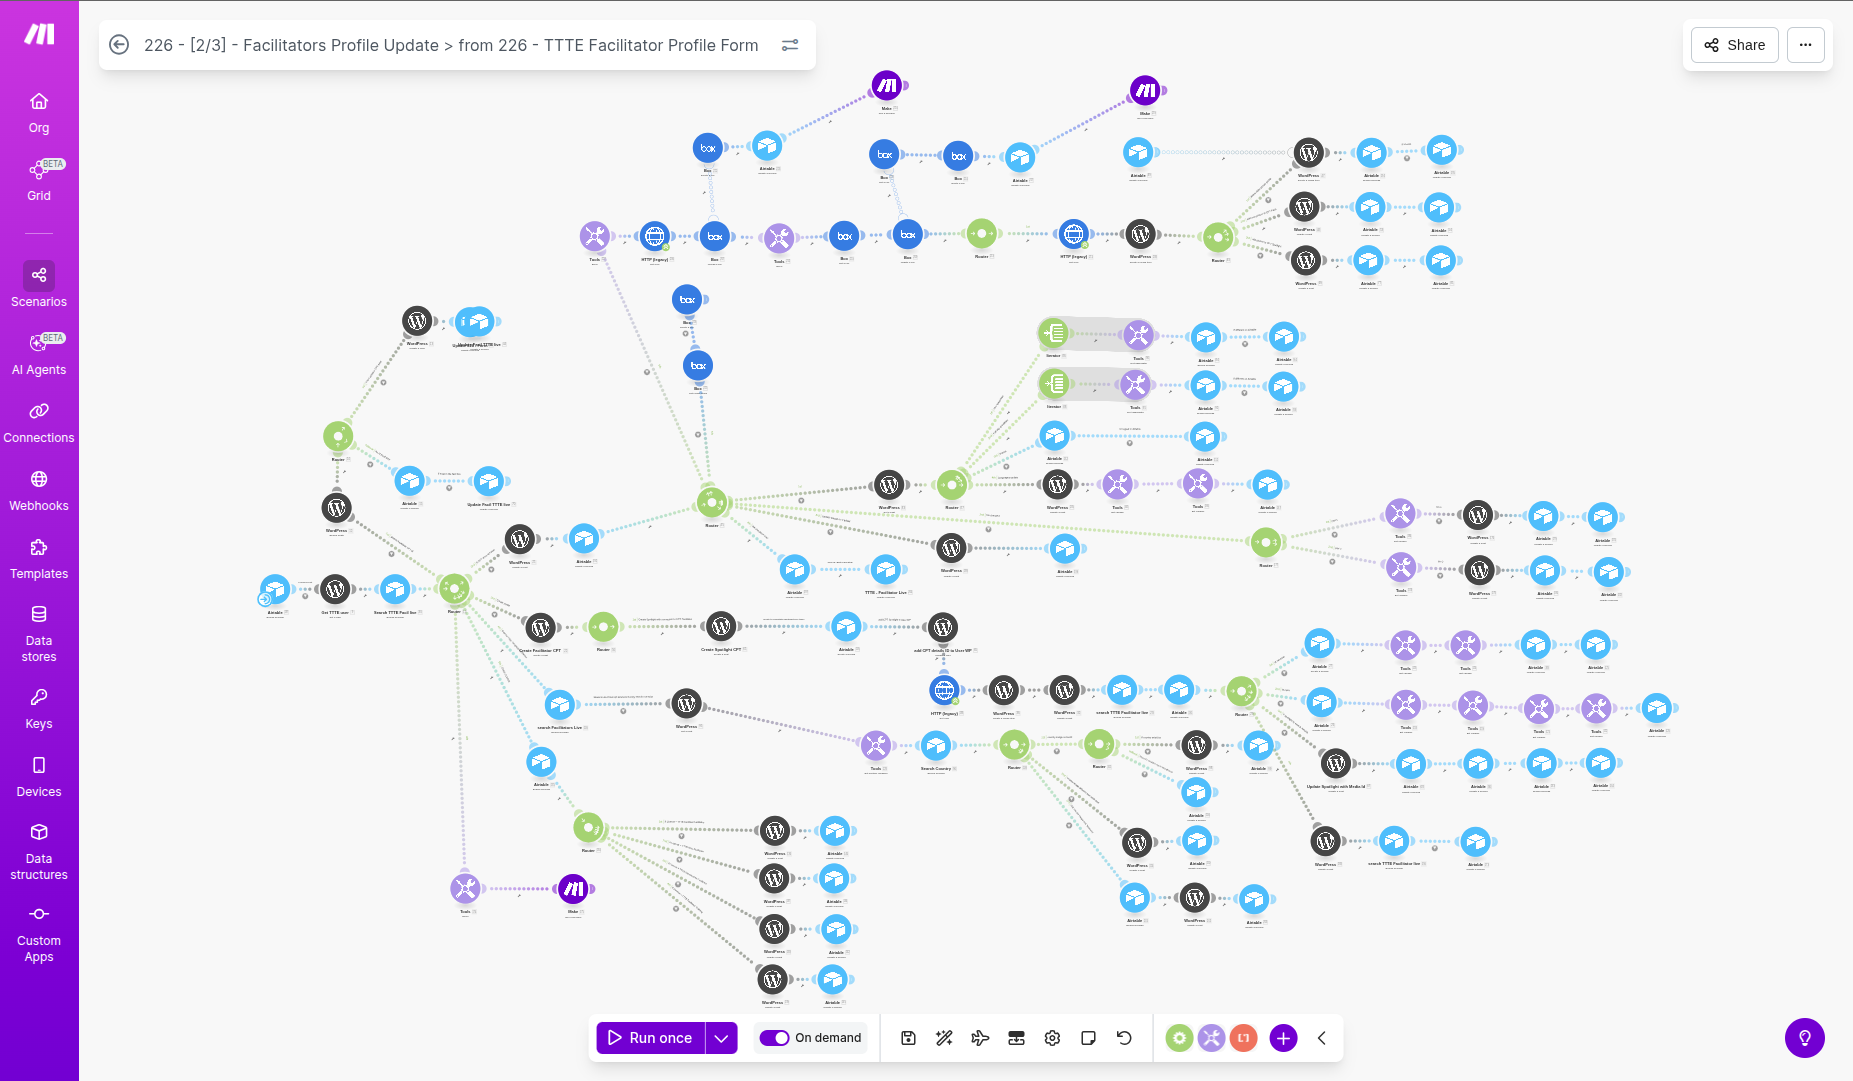Screen dimensions: 1853x1081
Task: Click the save scenario icon
Action: point(908,1038)
